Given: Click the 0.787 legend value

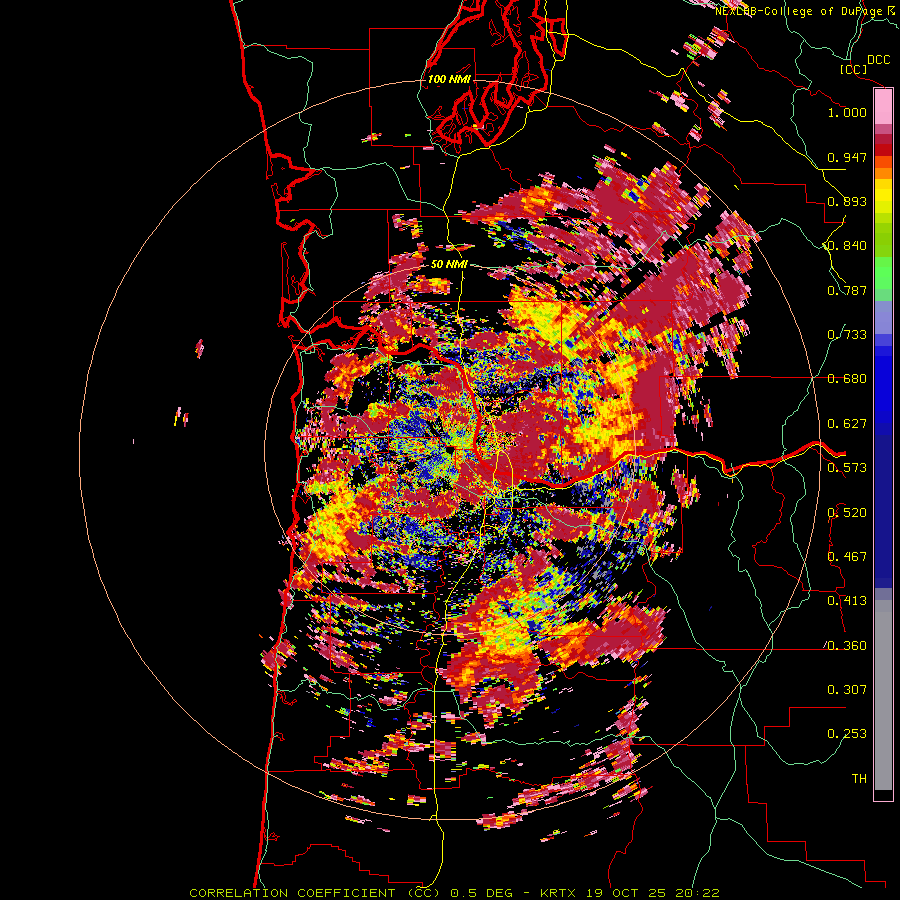Looking at the screenshot, I should click(847, 290).
